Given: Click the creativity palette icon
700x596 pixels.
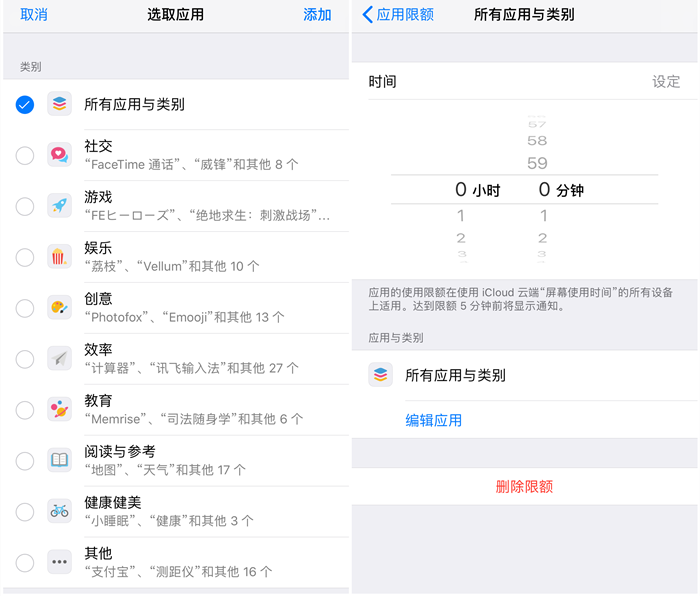Looking at the screenshot, I should pos(60,308).
